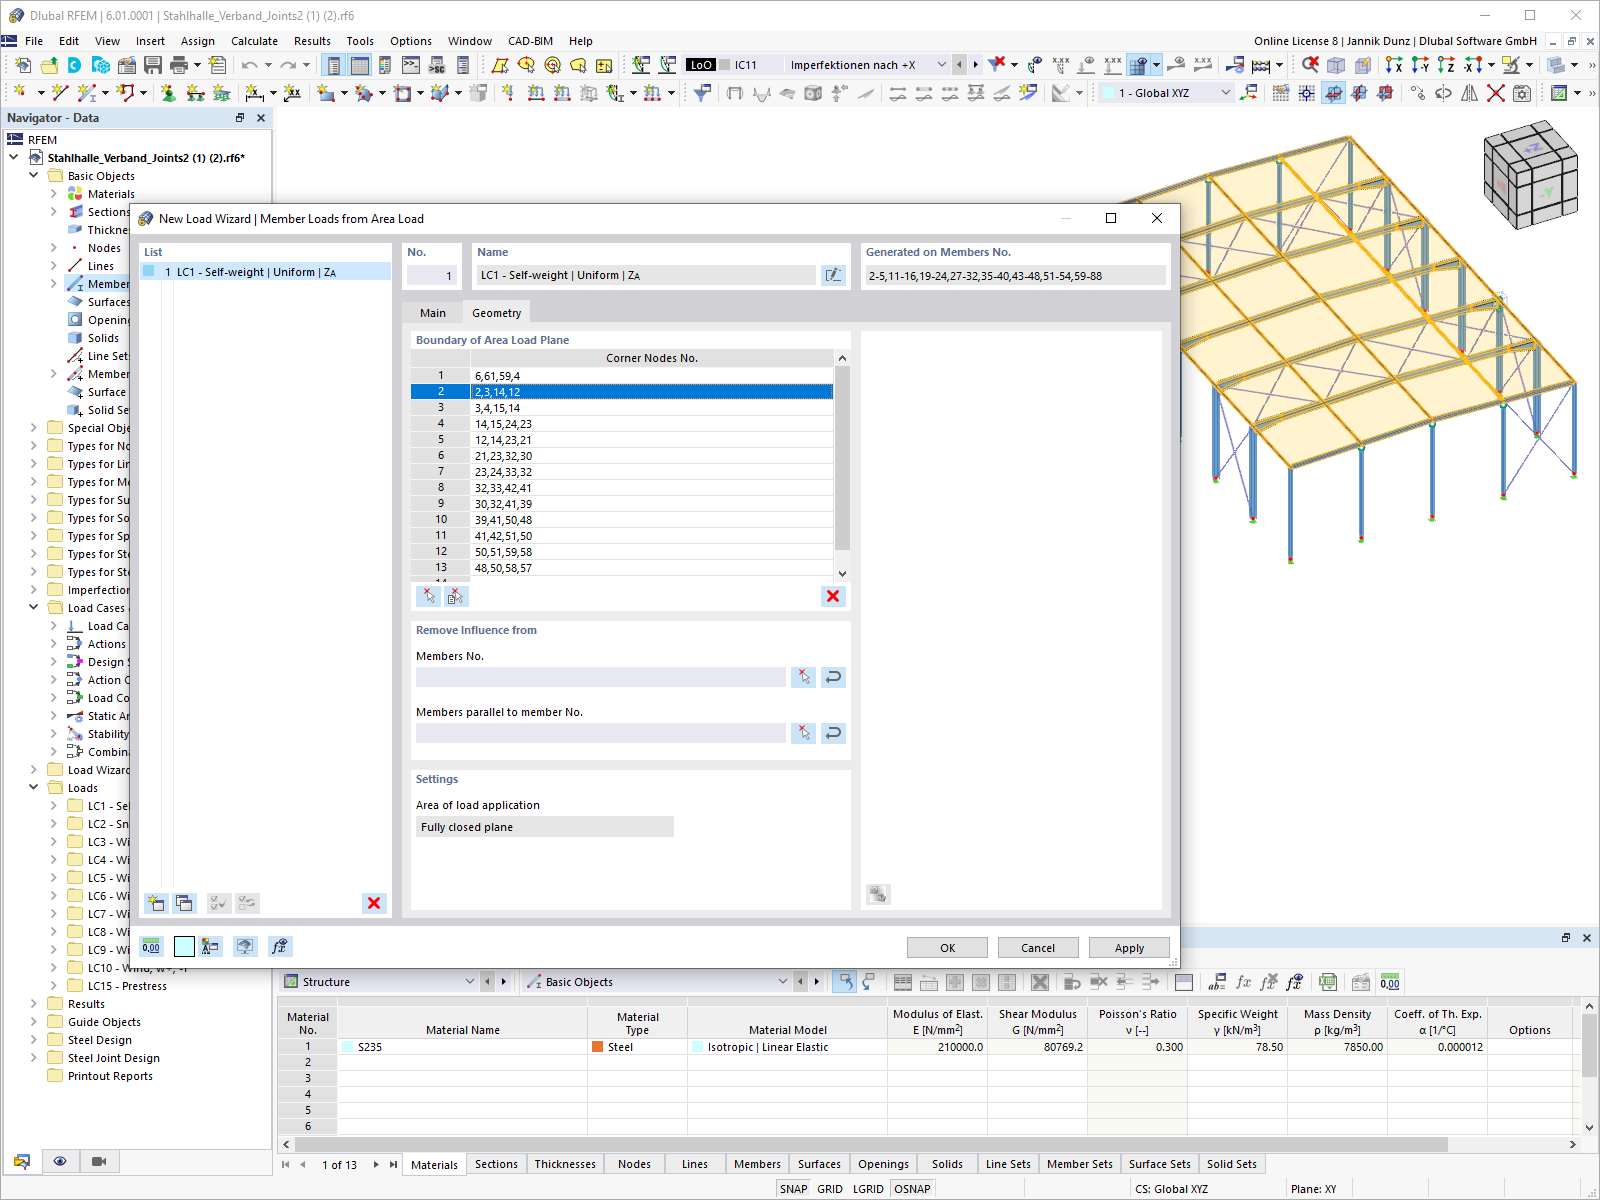Click copy item icon at bottom of List panel

(x=184, y=903)
